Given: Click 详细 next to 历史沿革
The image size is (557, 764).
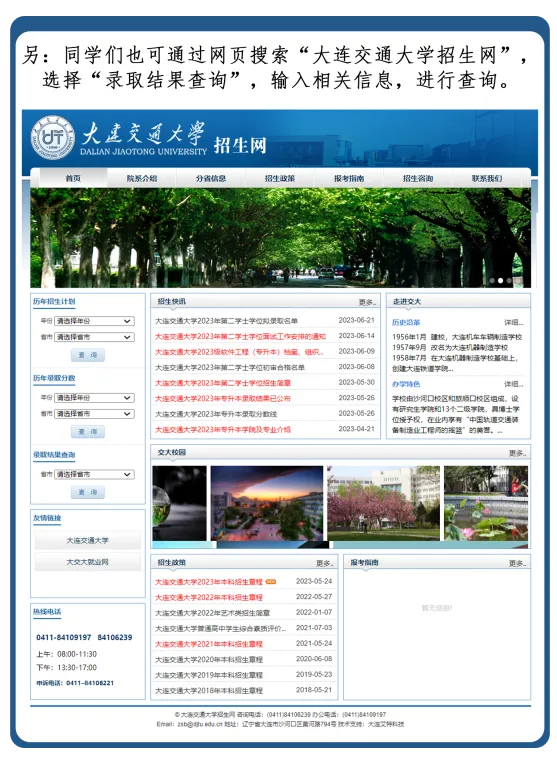Looking at the screenshot, I should pos(514,323).
